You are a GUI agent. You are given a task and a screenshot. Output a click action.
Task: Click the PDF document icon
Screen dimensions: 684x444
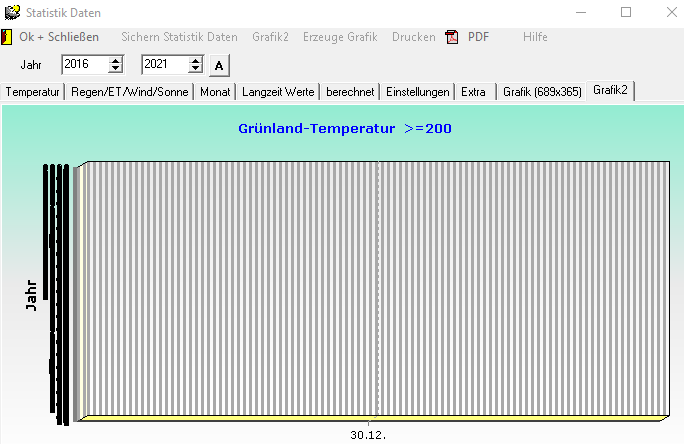click(452, 37)
